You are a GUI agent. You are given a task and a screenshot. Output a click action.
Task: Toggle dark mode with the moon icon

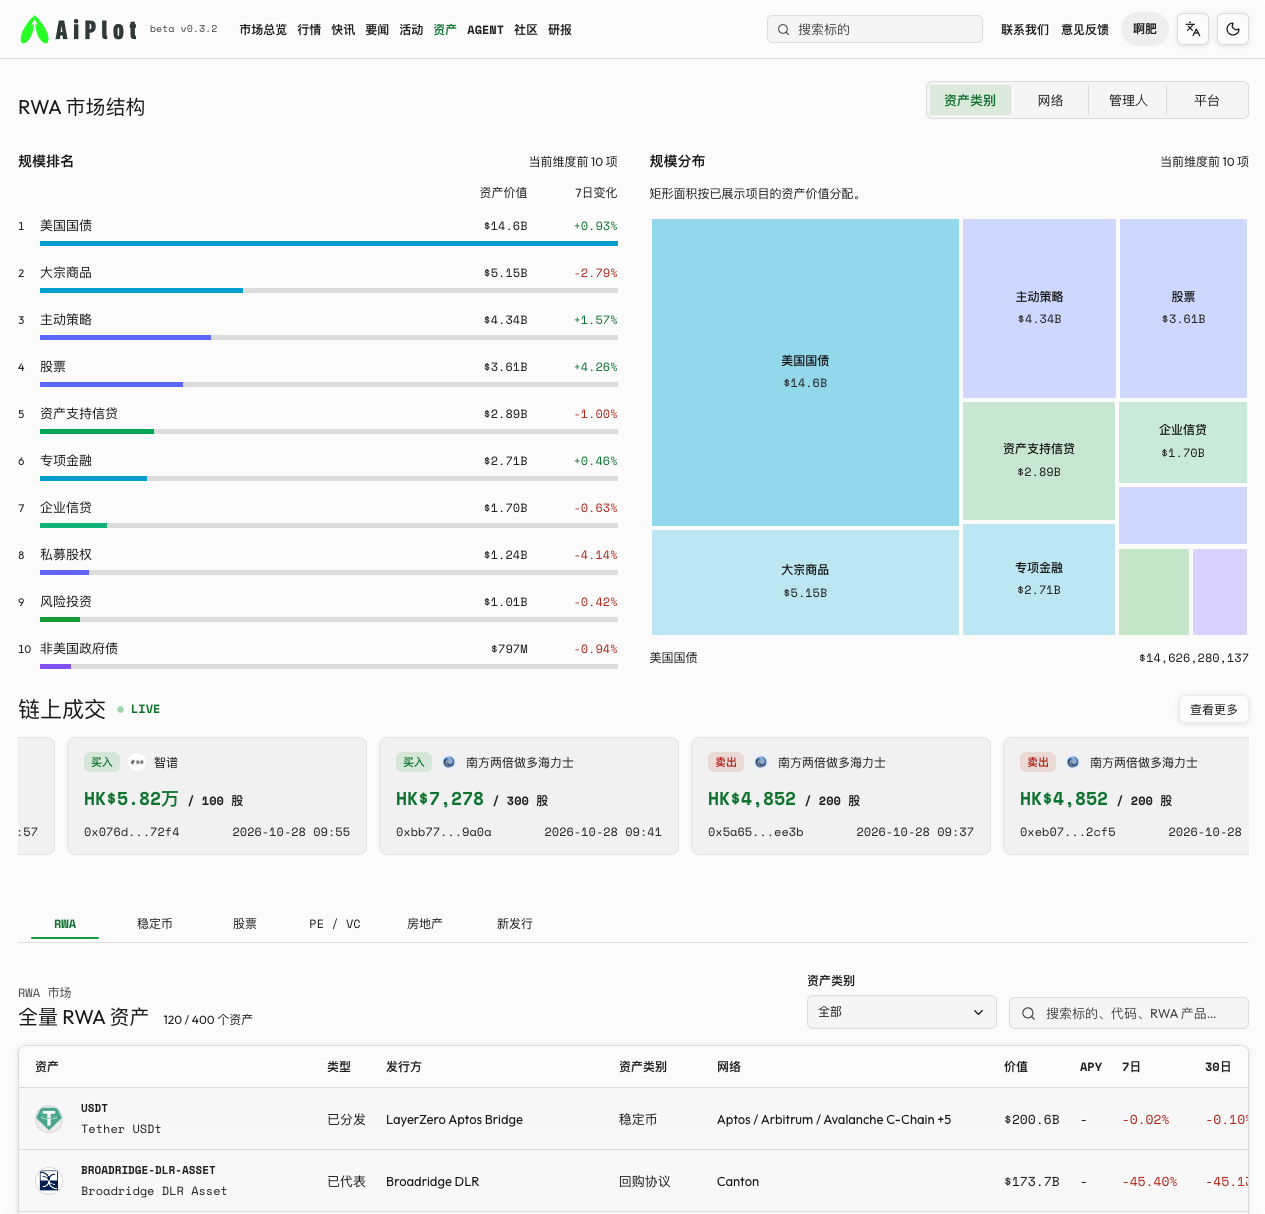point(1233,29)
